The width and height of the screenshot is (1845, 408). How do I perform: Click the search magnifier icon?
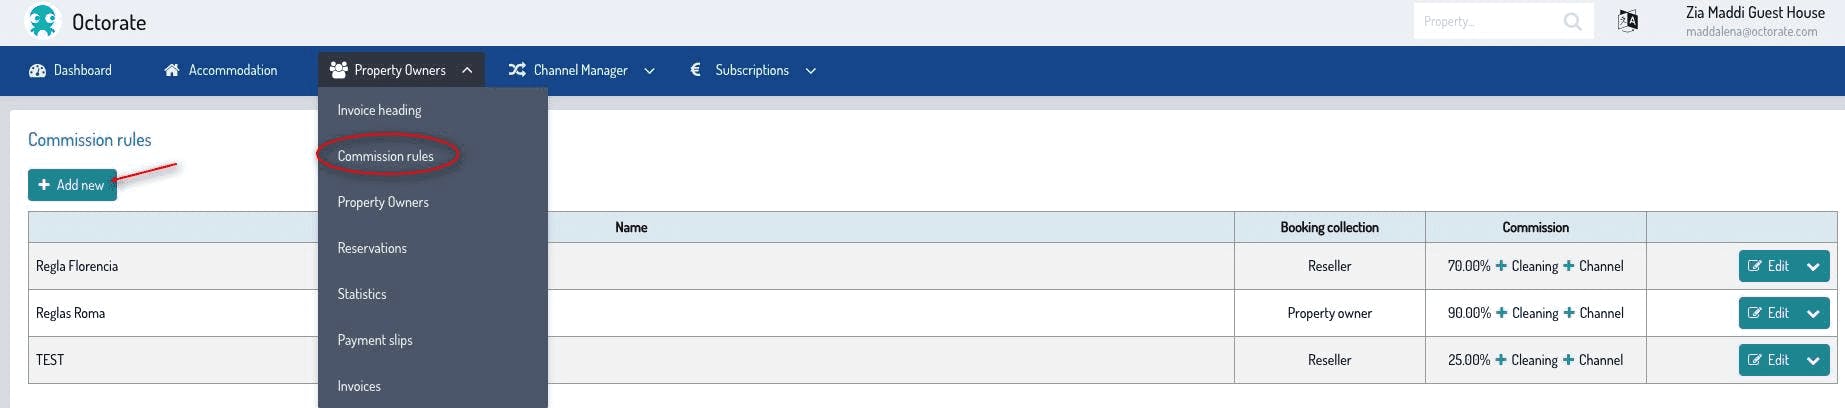1572,21
